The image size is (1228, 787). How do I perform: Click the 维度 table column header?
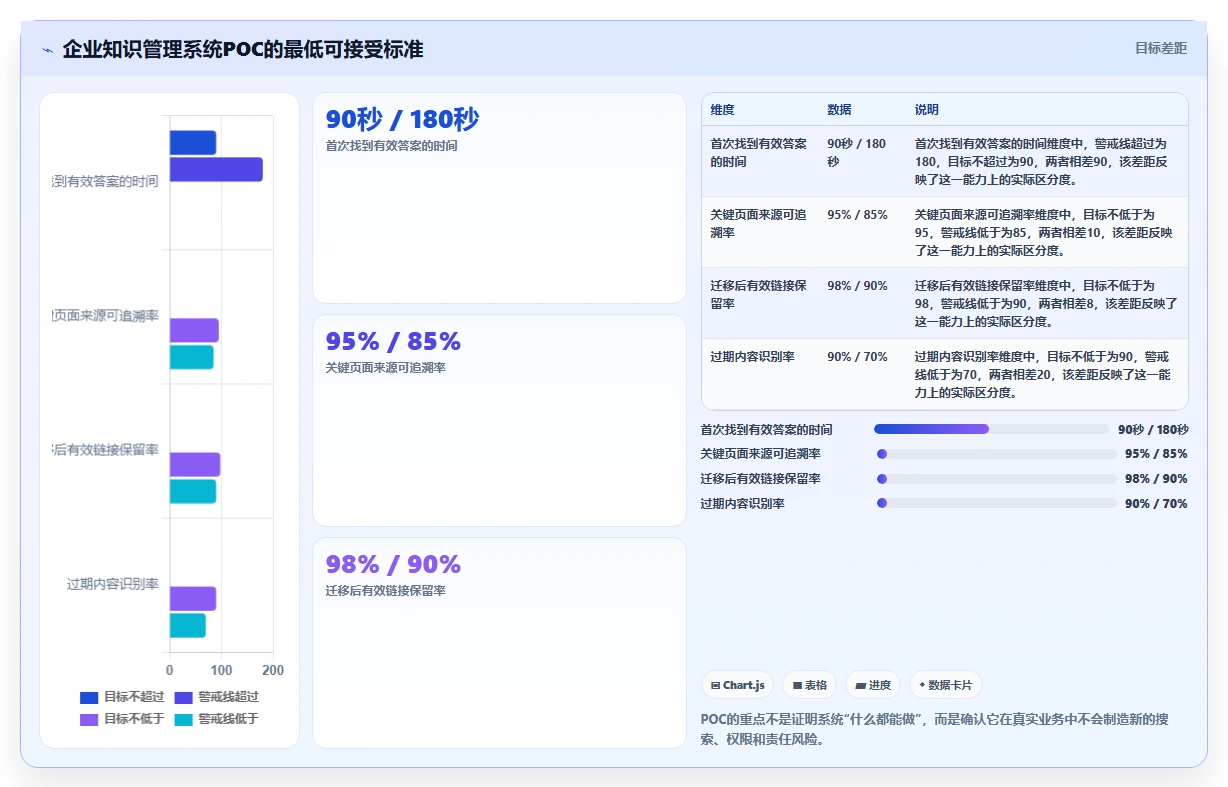(x=722, y=110)
